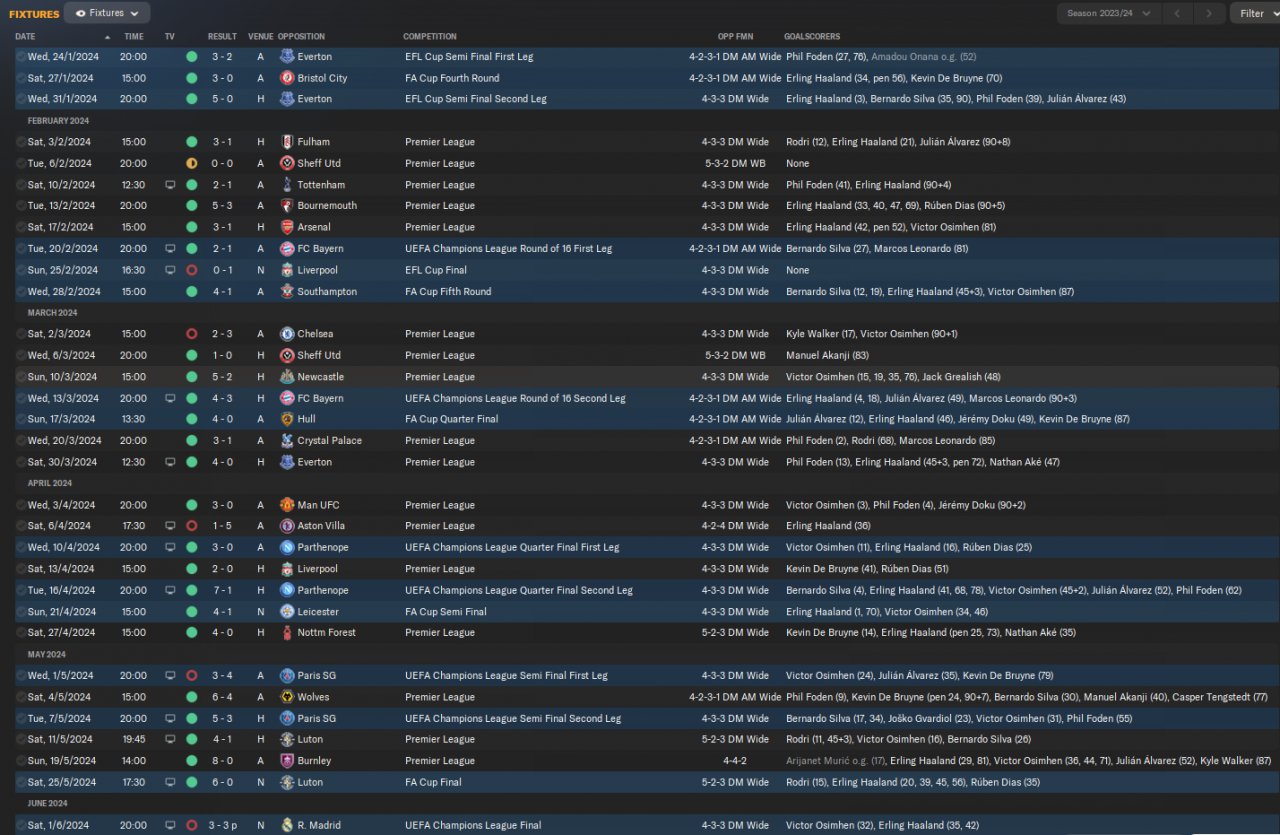Click the Fulham club badge
Viewport: 1280px width, 835px height.
point(287,142)
